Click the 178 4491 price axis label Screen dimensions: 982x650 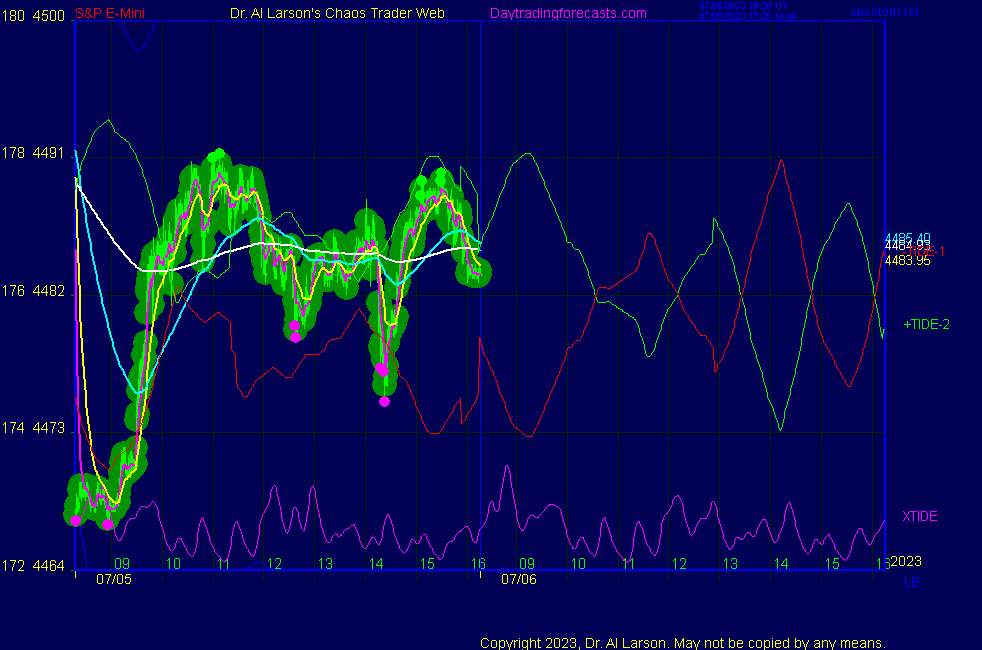(33, 153)
